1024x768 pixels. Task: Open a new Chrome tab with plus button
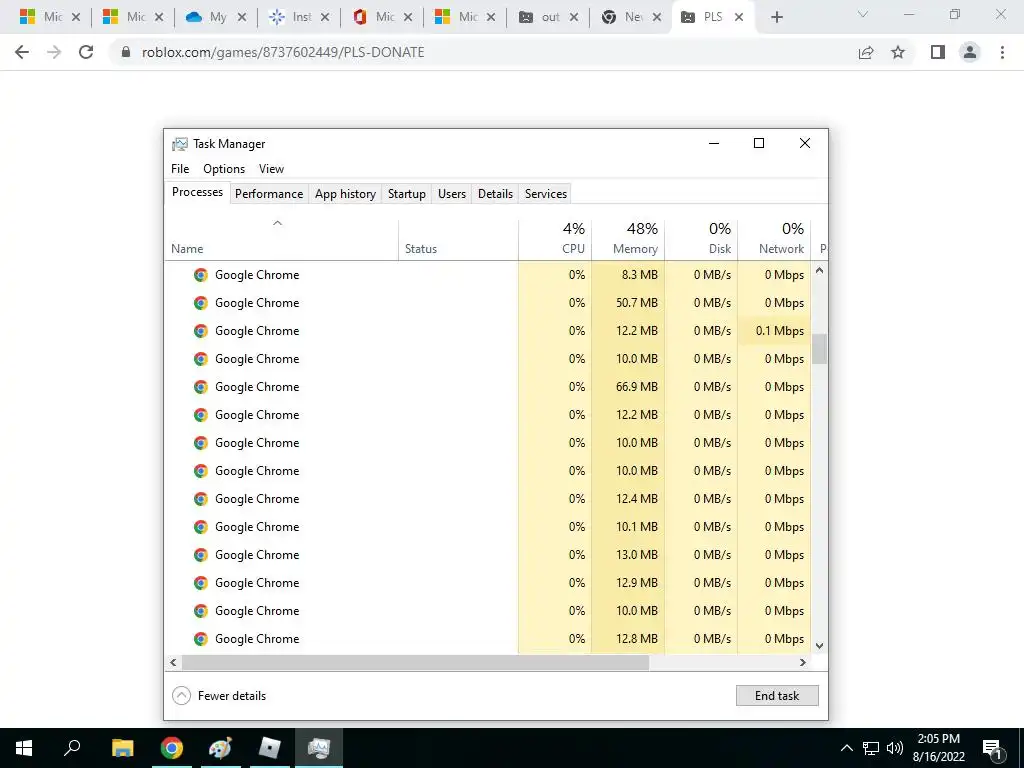pos(776,17)
